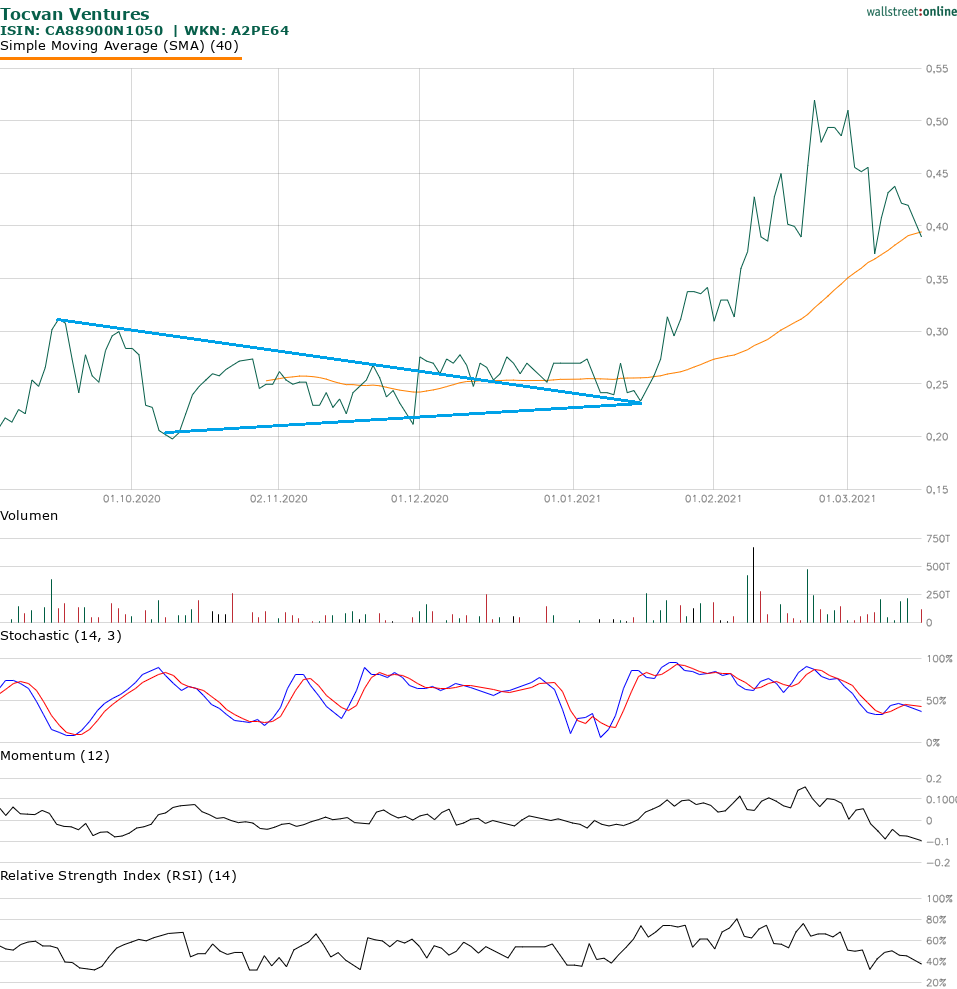This screenshot has width=957, height=989.
Task: Click the 0,30 price axis label
Action: pyautogui.click(x=937, y=332)
